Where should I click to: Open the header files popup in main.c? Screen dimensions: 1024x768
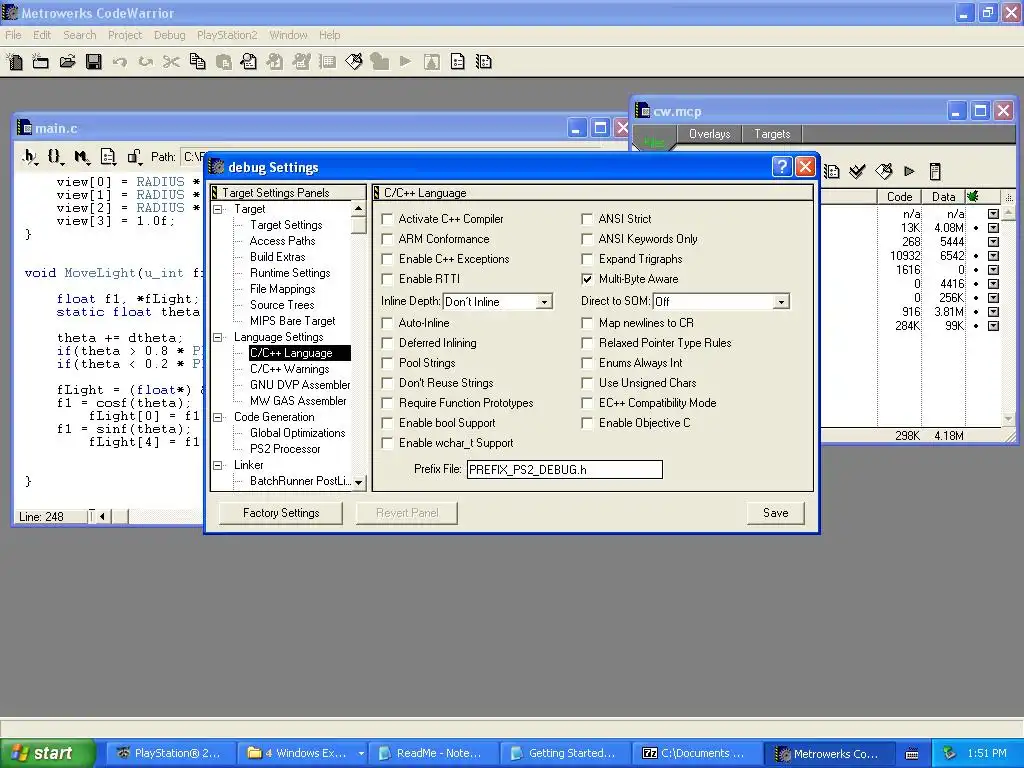click(x=30, y=157)
